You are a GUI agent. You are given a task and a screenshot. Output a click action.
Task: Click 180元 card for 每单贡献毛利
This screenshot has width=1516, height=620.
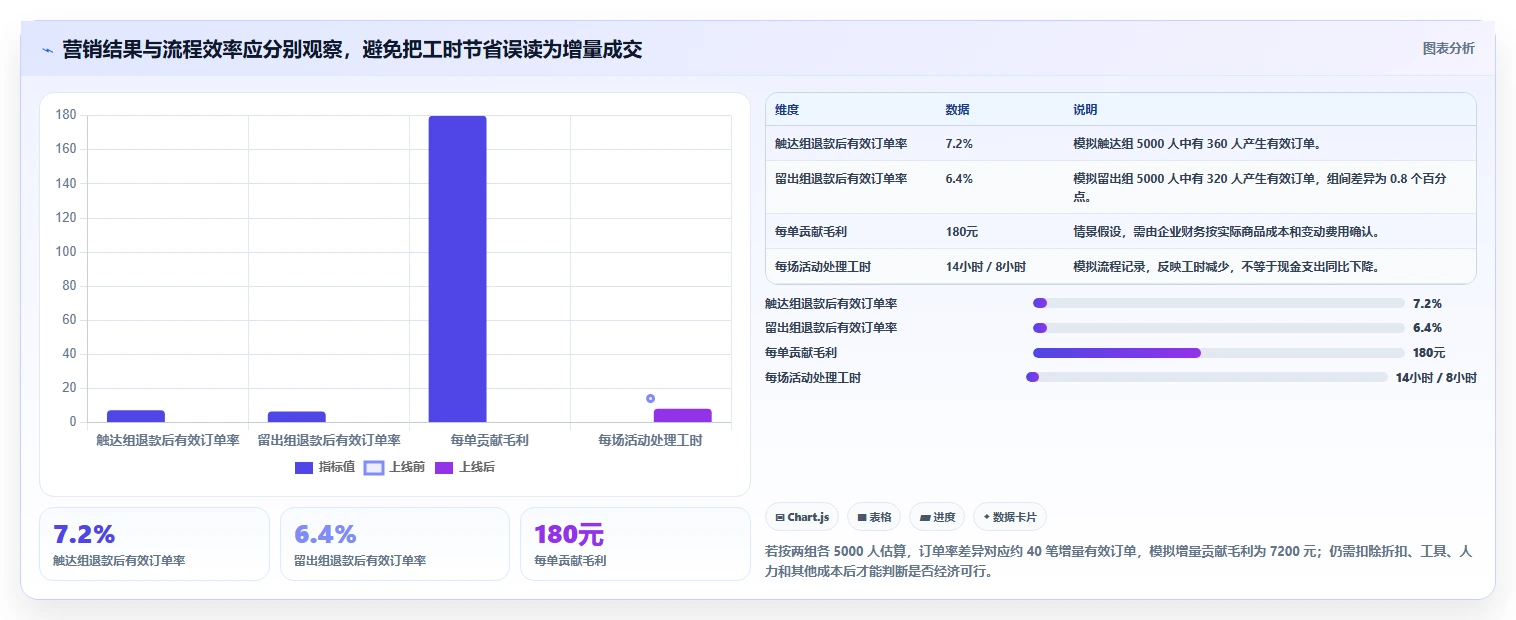point(635,544)
